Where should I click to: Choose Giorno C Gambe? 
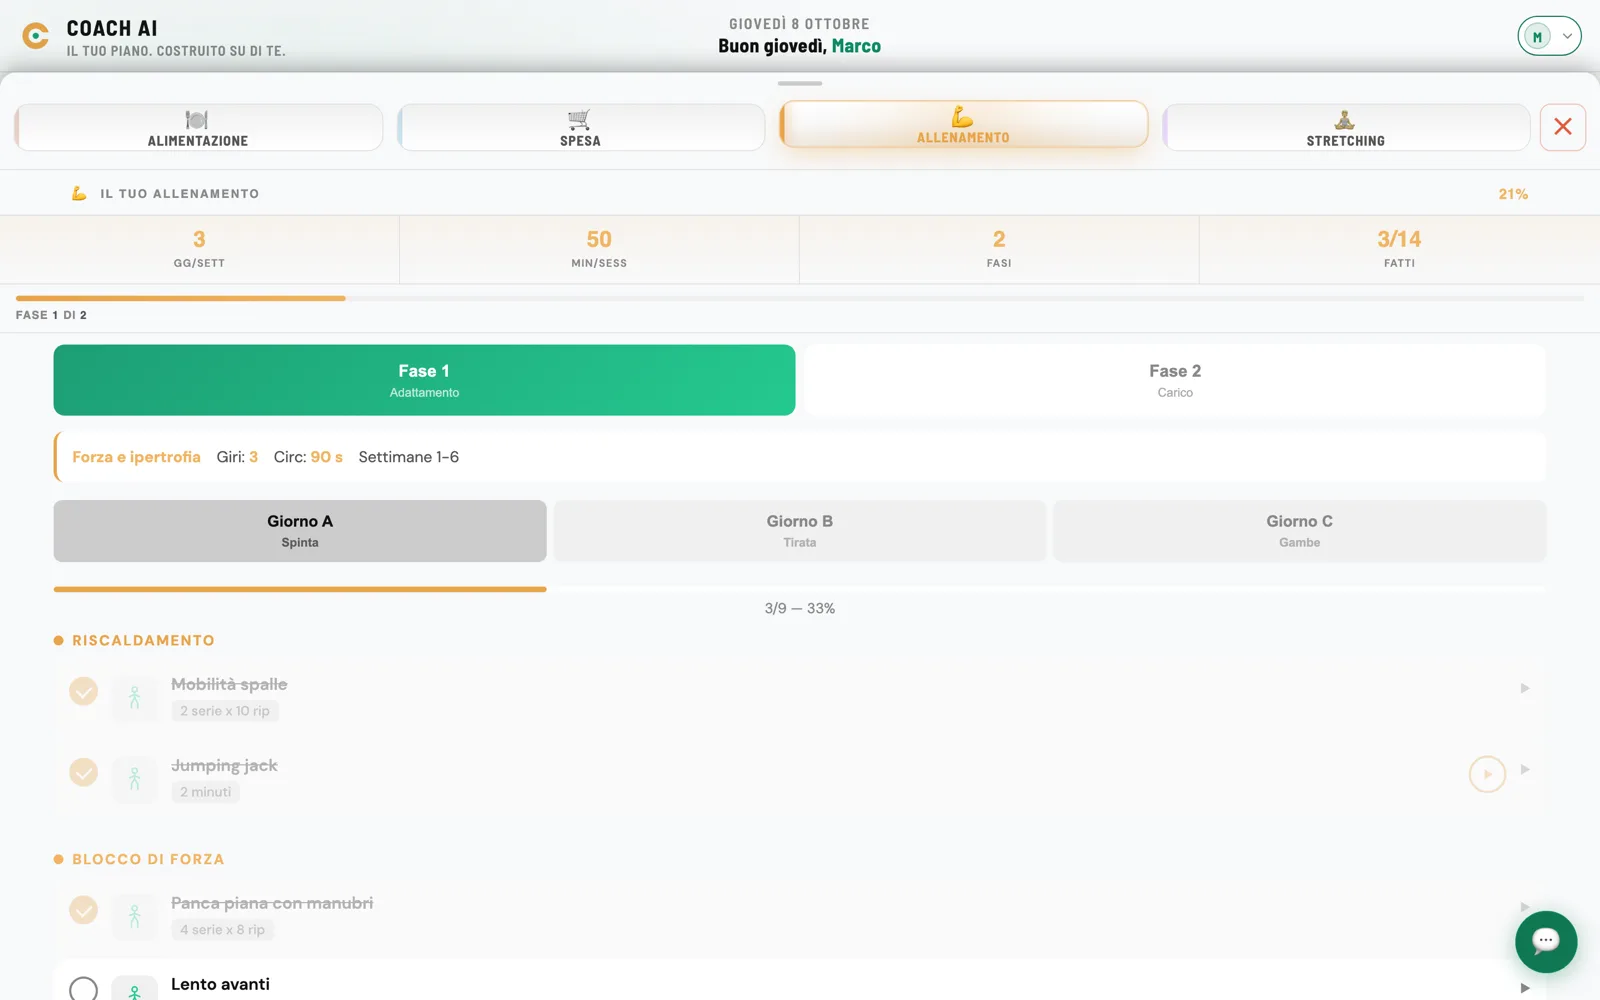click(x=1300, y=531)
